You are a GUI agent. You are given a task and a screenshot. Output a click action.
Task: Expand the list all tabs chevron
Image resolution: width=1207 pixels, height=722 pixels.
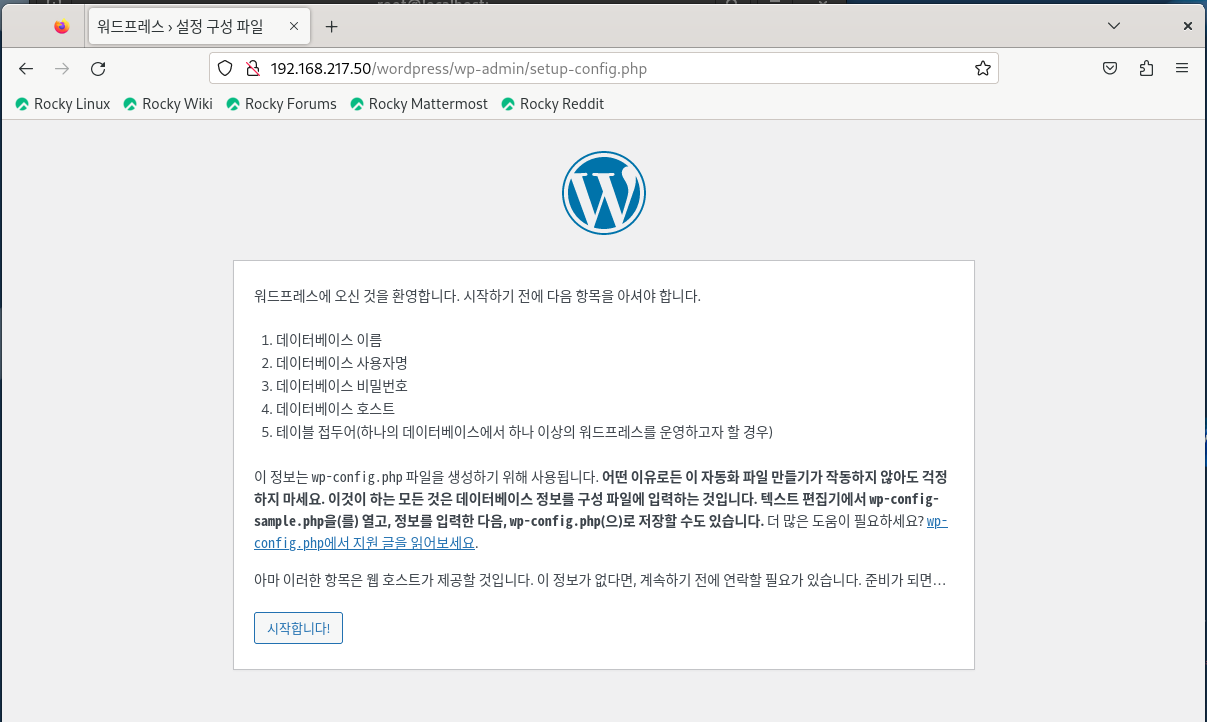click(x=1114, y=26)
